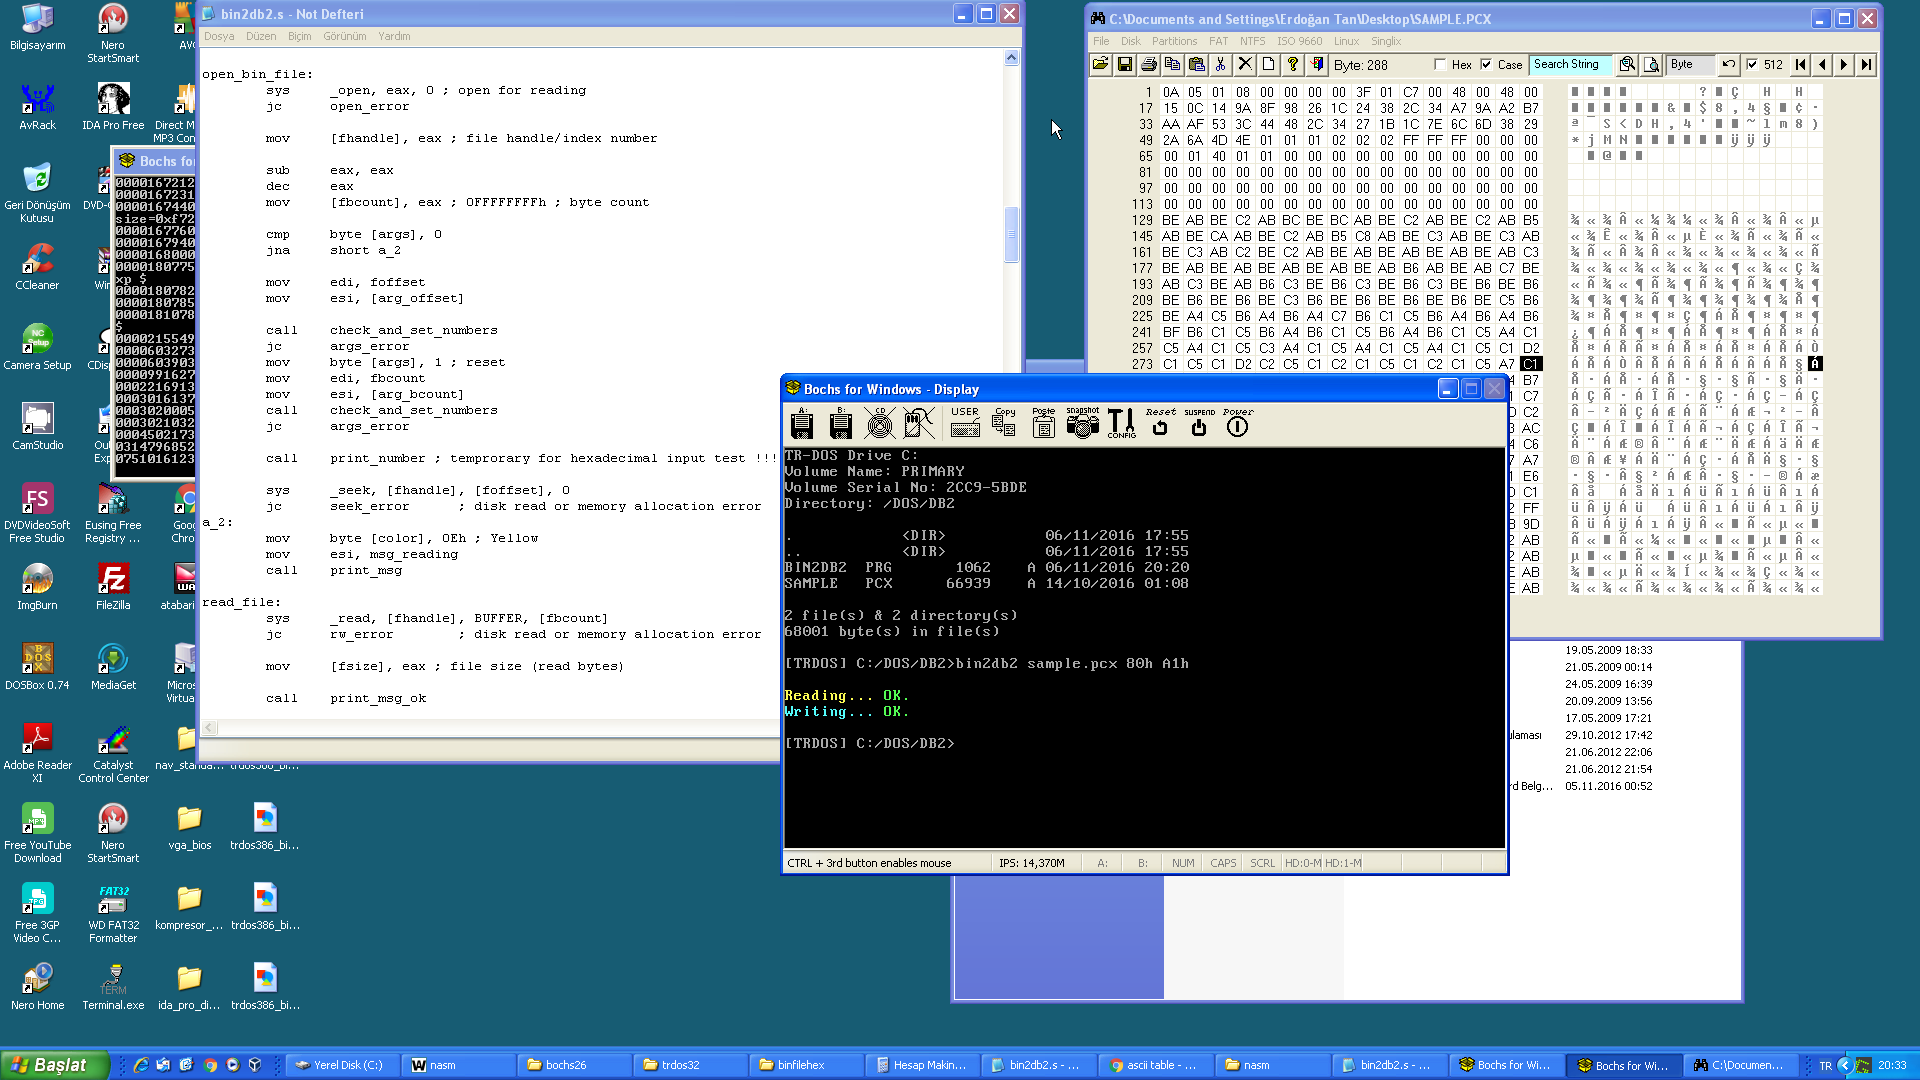
Task: Open the hex editor ISO 9660 menu
Action: pyautogui.click(x=1299, y=41)
